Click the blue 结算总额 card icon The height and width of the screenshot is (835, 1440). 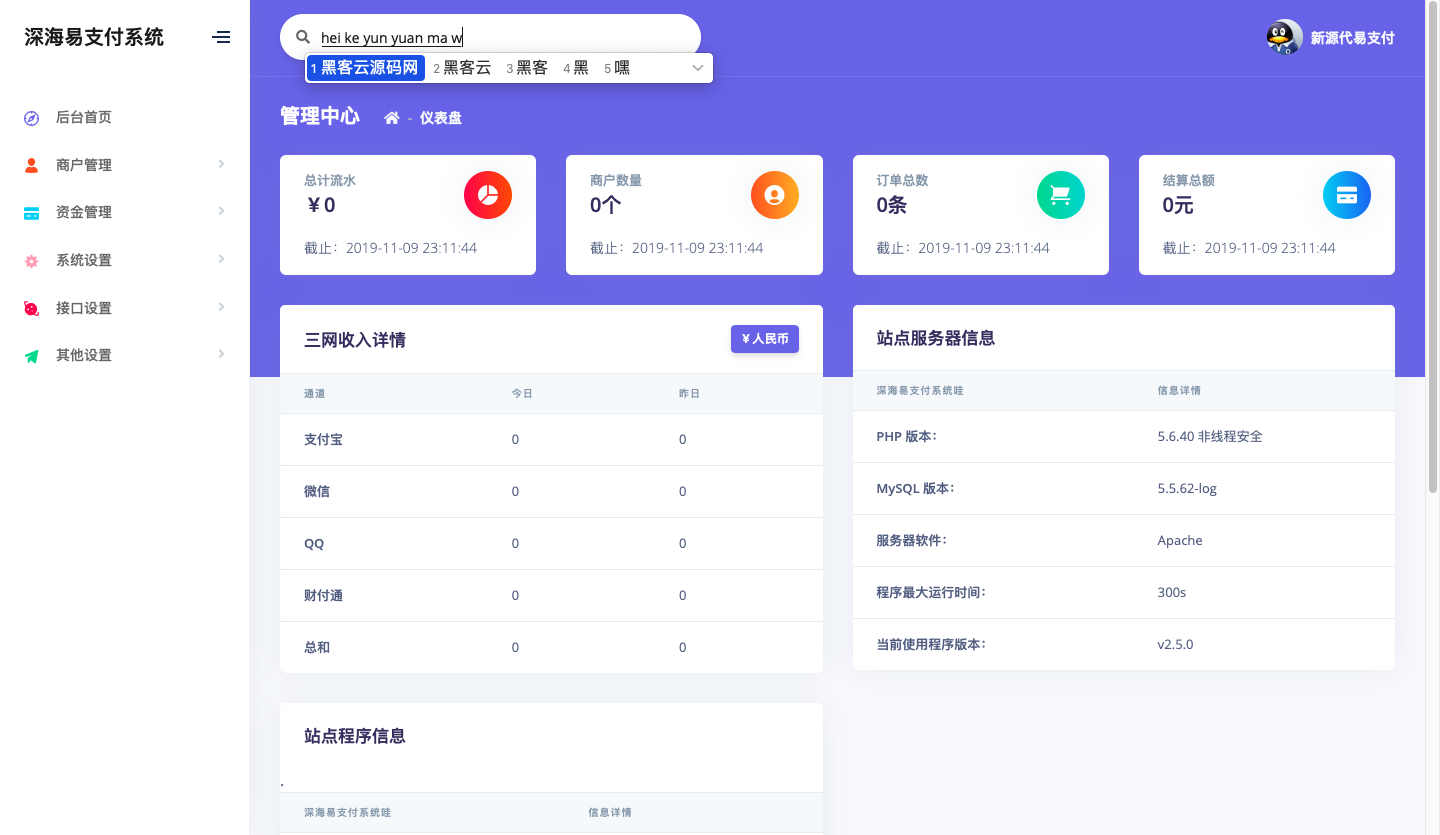coord(1346,195)
